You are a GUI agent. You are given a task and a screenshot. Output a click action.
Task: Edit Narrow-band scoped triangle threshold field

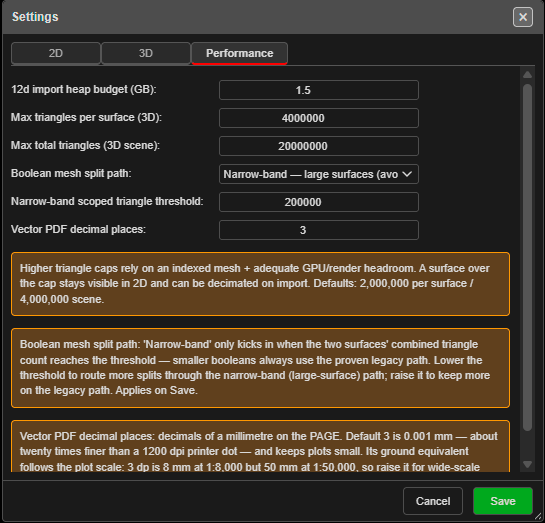tap(319, 202)
